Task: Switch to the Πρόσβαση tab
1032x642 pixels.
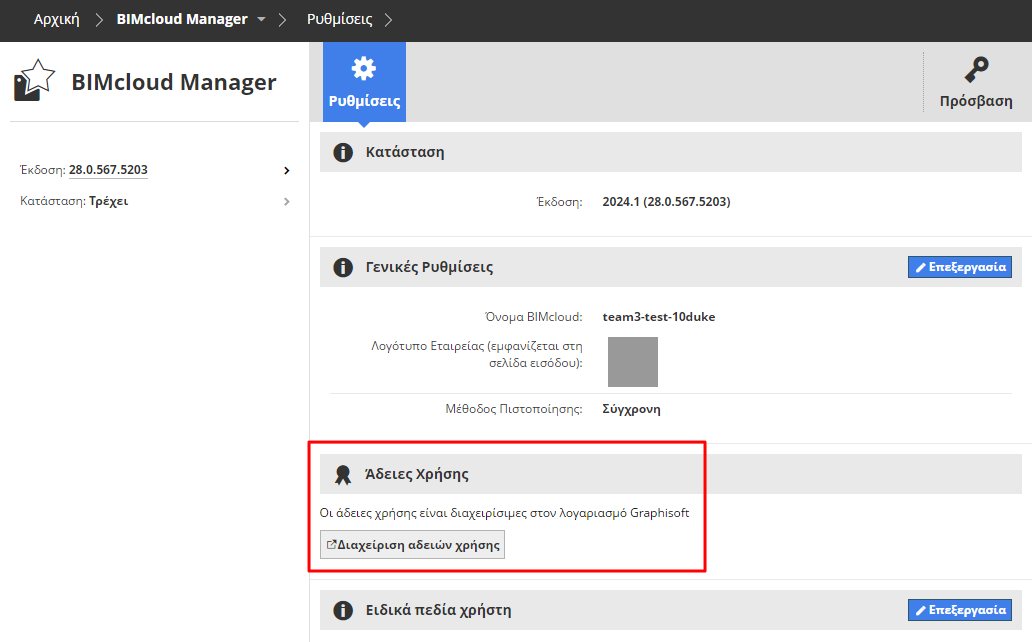Action: click(976, 82)
